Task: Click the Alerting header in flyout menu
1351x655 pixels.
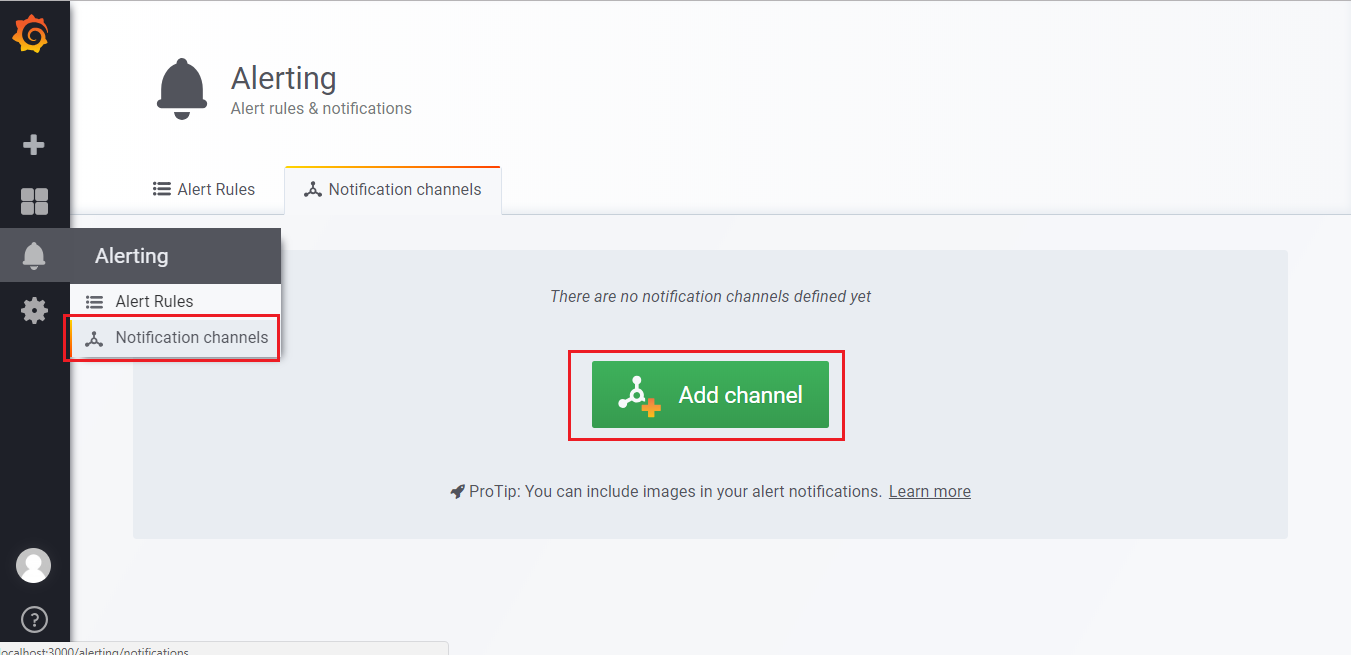Action: coord(132,256)
